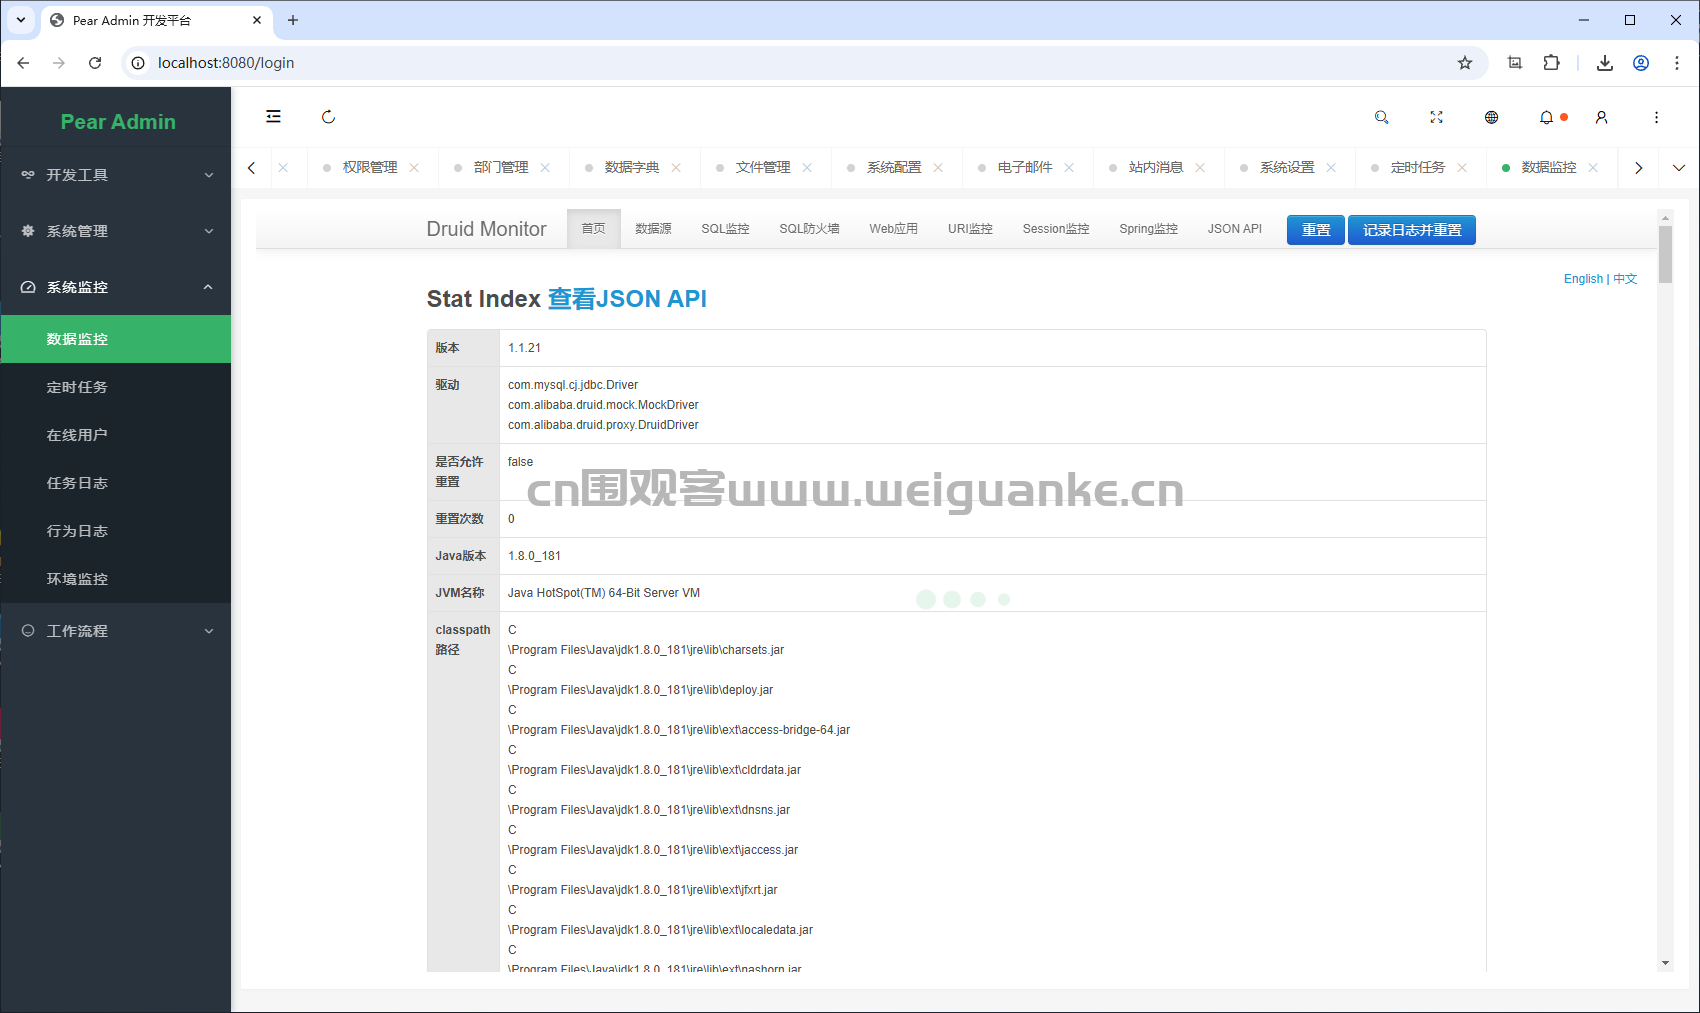The height and width of the screenshot is (1013, 1700).
Task: Open the vertical dots menu in app header
Action: pyautogui.click(x=1656, y=117)
